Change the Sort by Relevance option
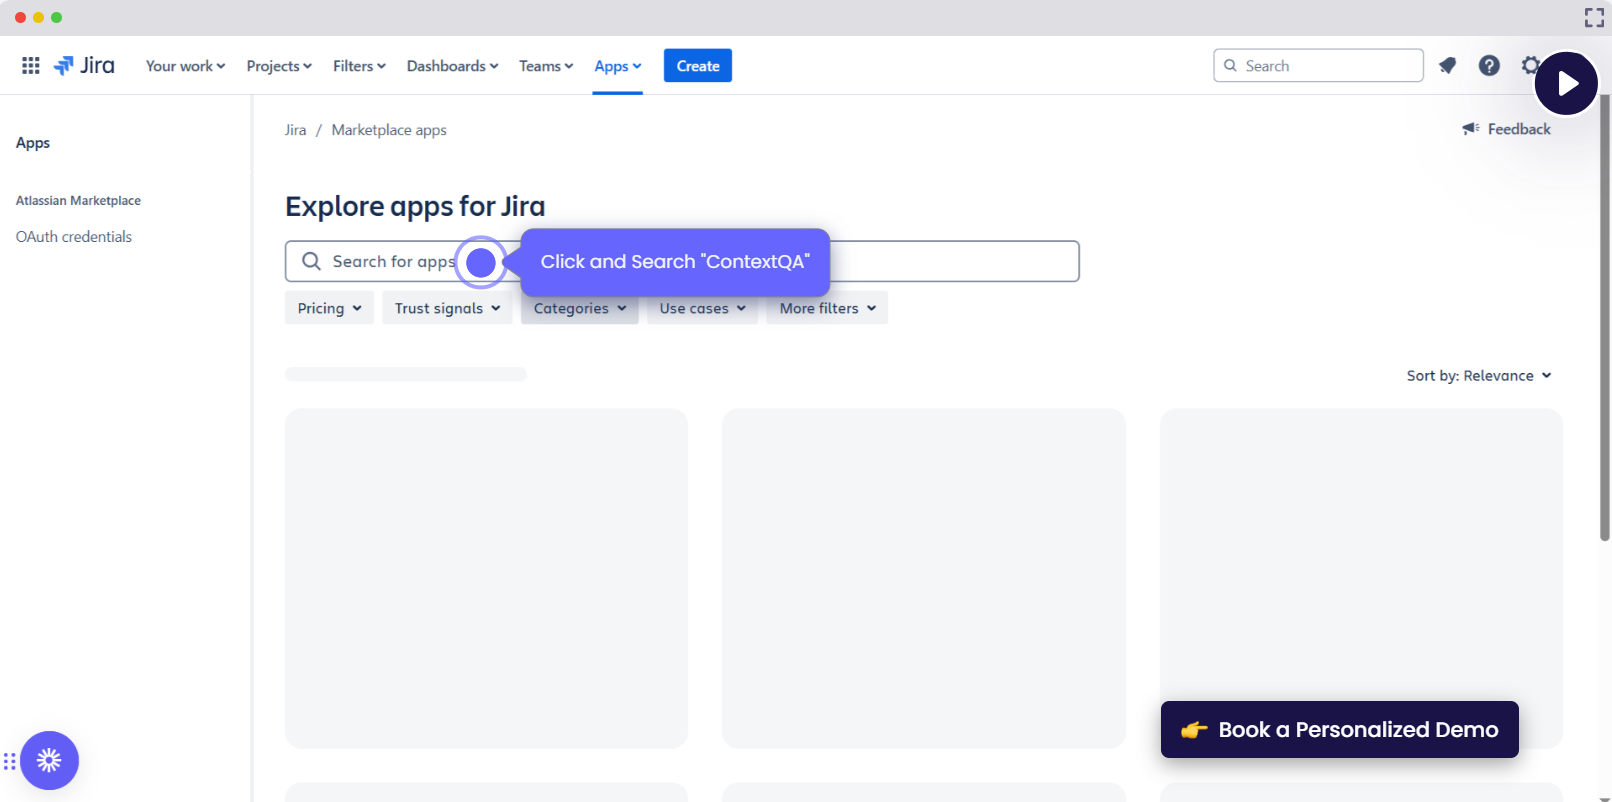1612x802 pixels. pos(1478,376)
